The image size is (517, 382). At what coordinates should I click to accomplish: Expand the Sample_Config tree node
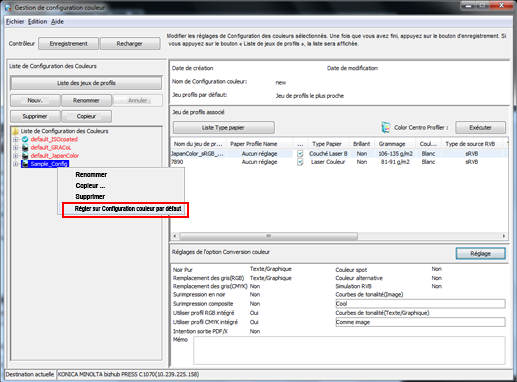(15, 164)
